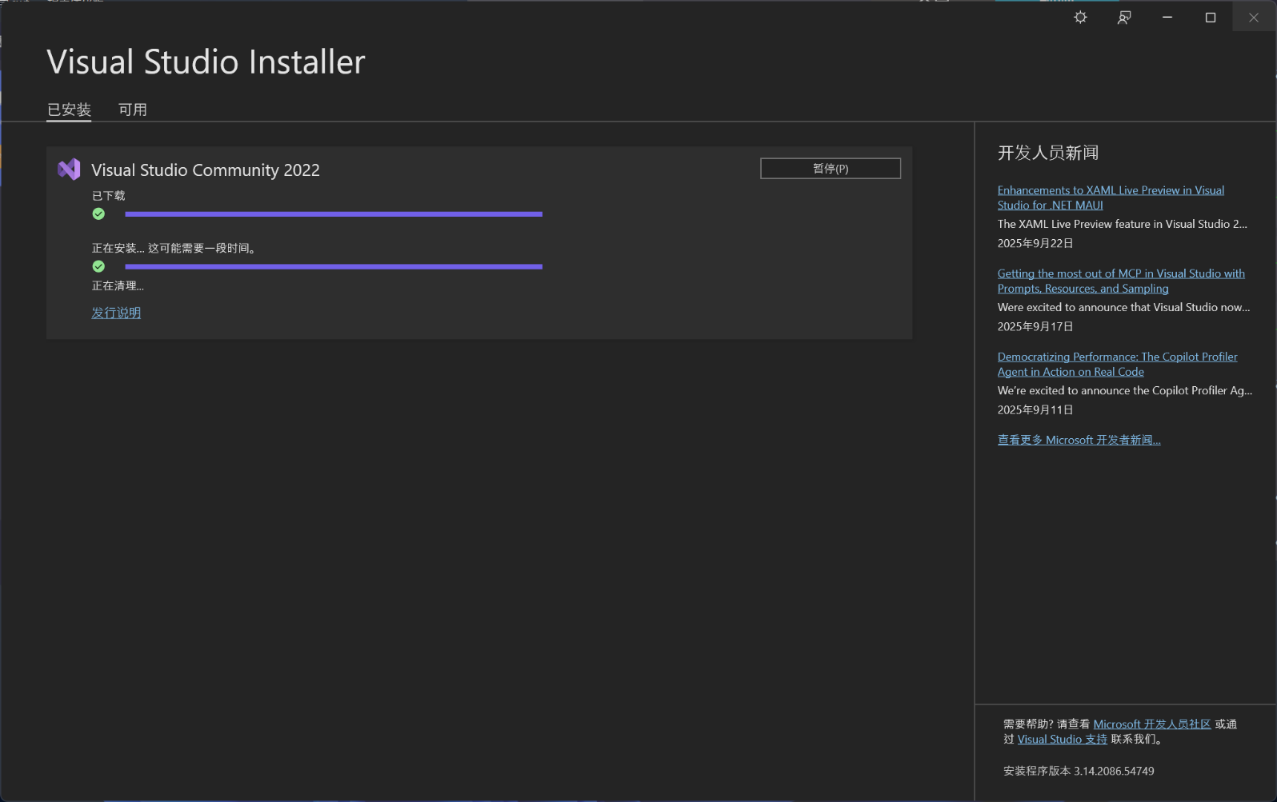The width and height of the screenshot is (1277, 802).
Task: Switch to the 可用 tab
Action: pyautogui.click(x=132, y=110)
